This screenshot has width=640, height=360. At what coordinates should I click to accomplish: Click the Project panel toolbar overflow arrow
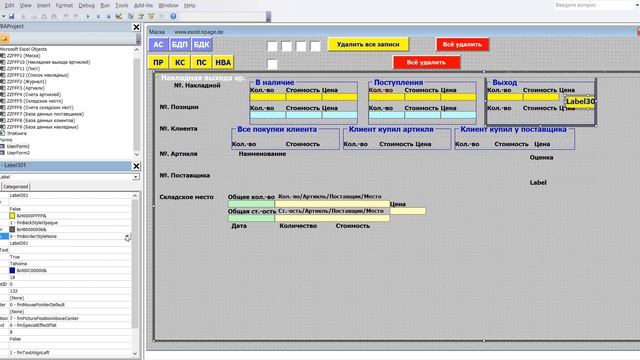[x=138, y=39]
